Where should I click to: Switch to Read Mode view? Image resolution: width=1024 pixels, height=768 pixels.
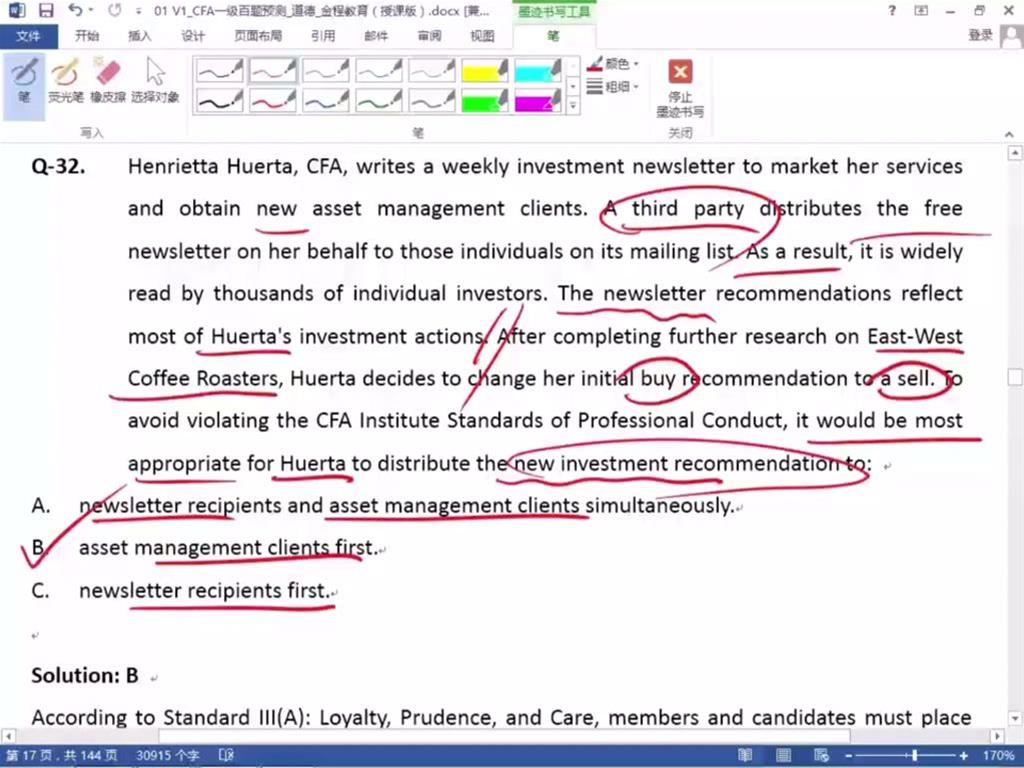click(745, 755)
